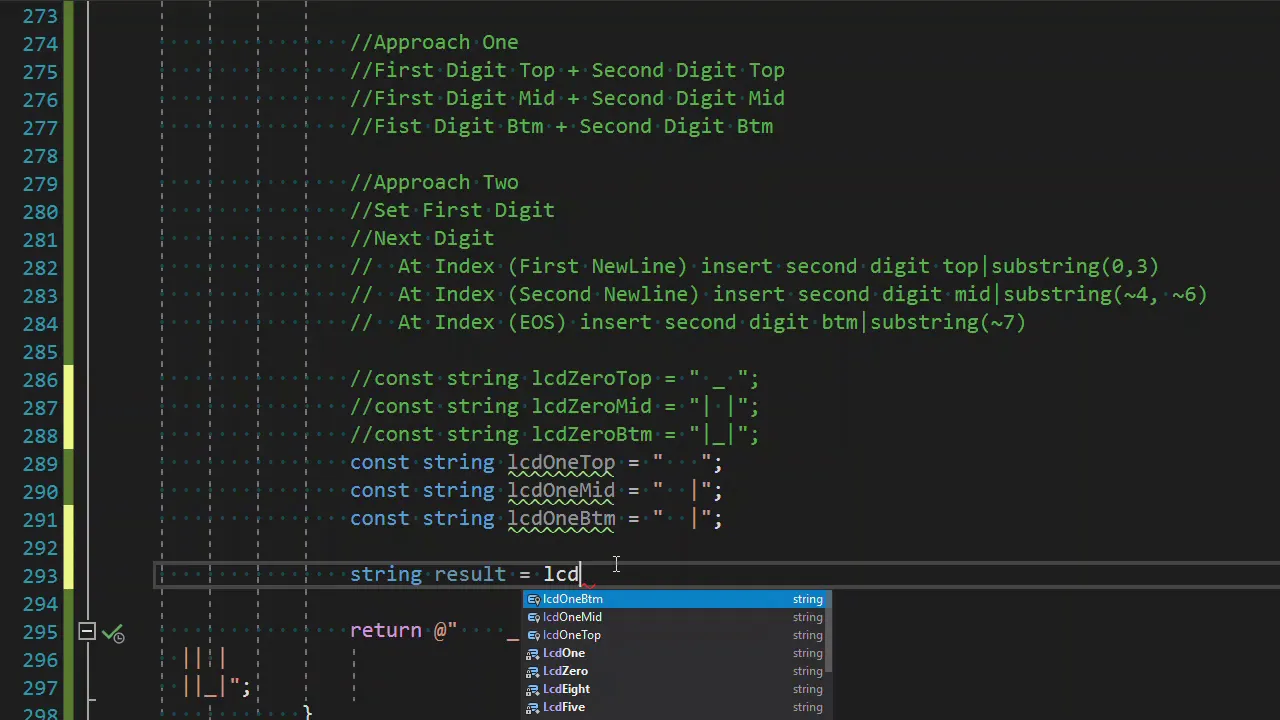Place cursor on lcdOneMid declaration name
The width and height of the screenshot is (1280, 720).
pyautogui.click(x=561, y=491)
